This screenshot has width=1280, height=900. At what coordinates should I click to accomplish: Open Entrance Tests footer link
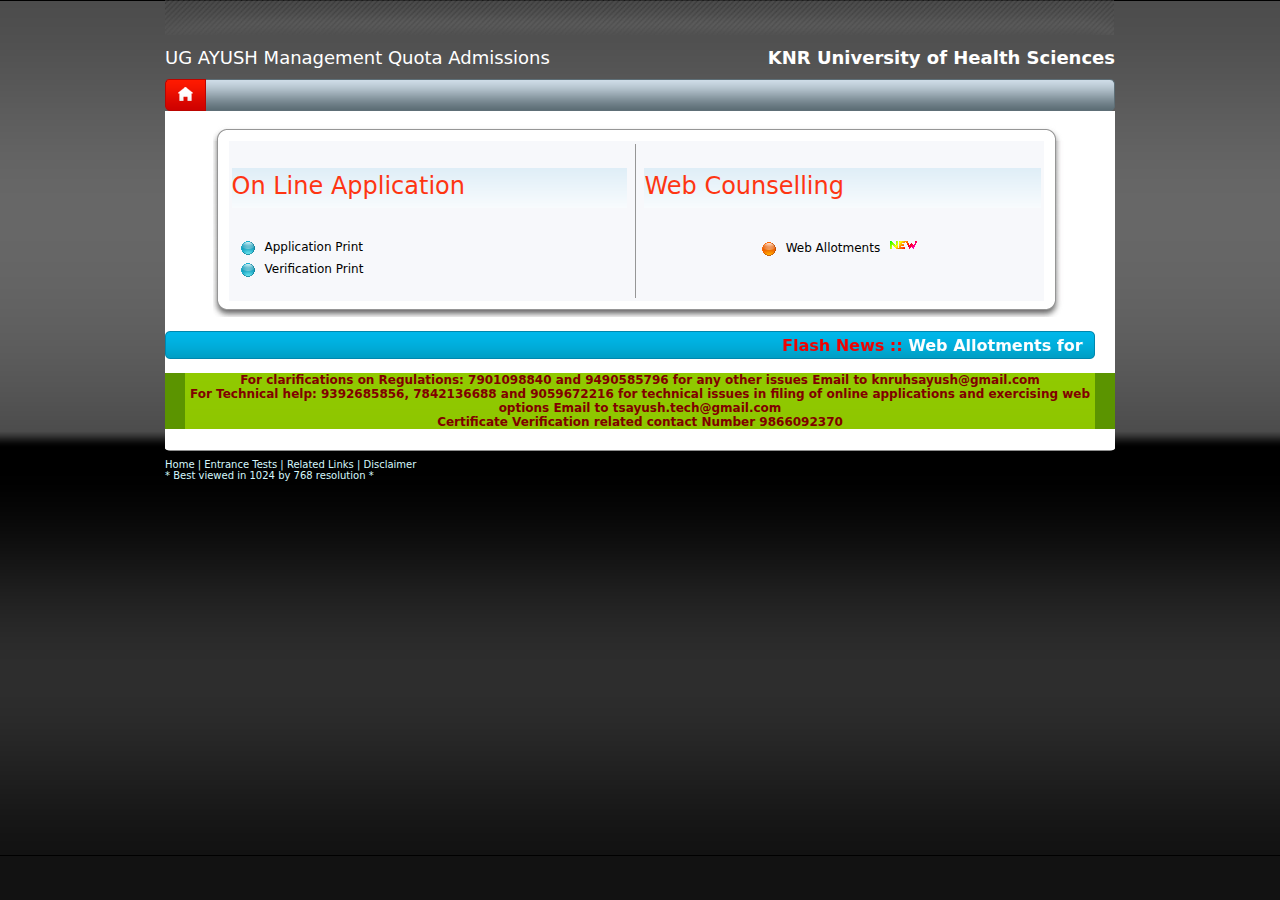[240, 465]
